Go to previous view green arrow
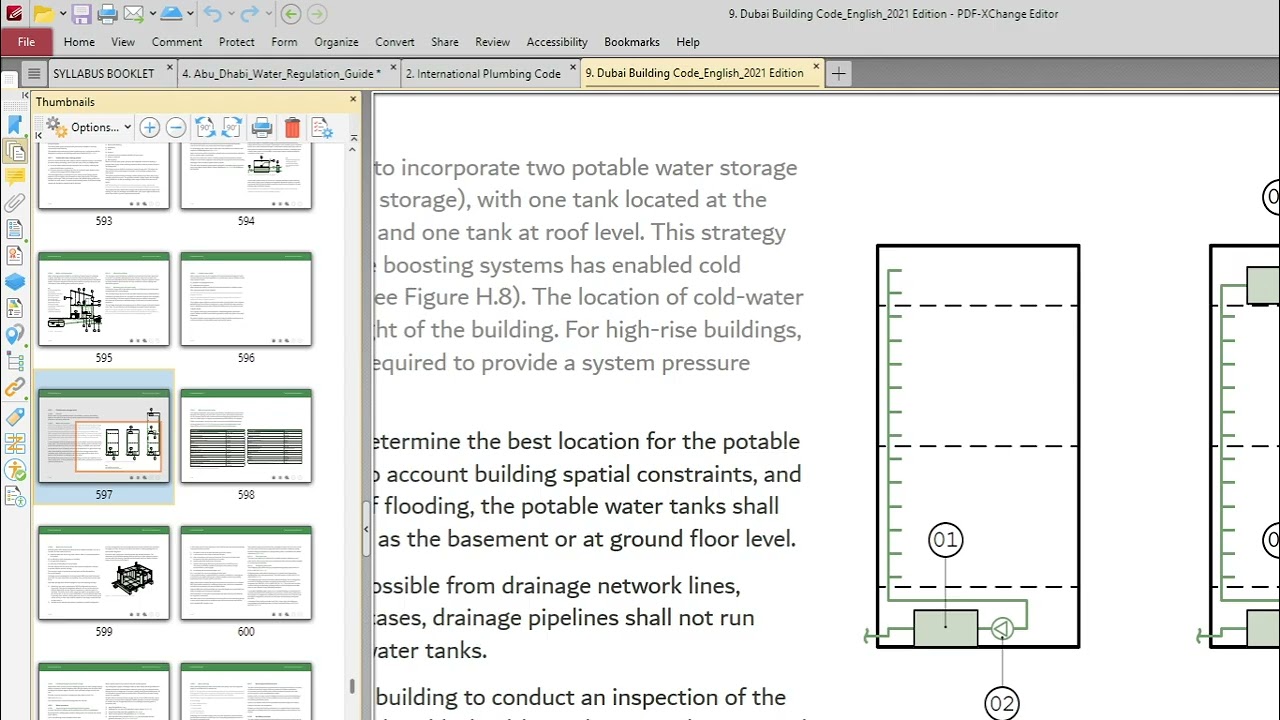The height and width of the screenshot is (720, 1280). click(290, 14)
